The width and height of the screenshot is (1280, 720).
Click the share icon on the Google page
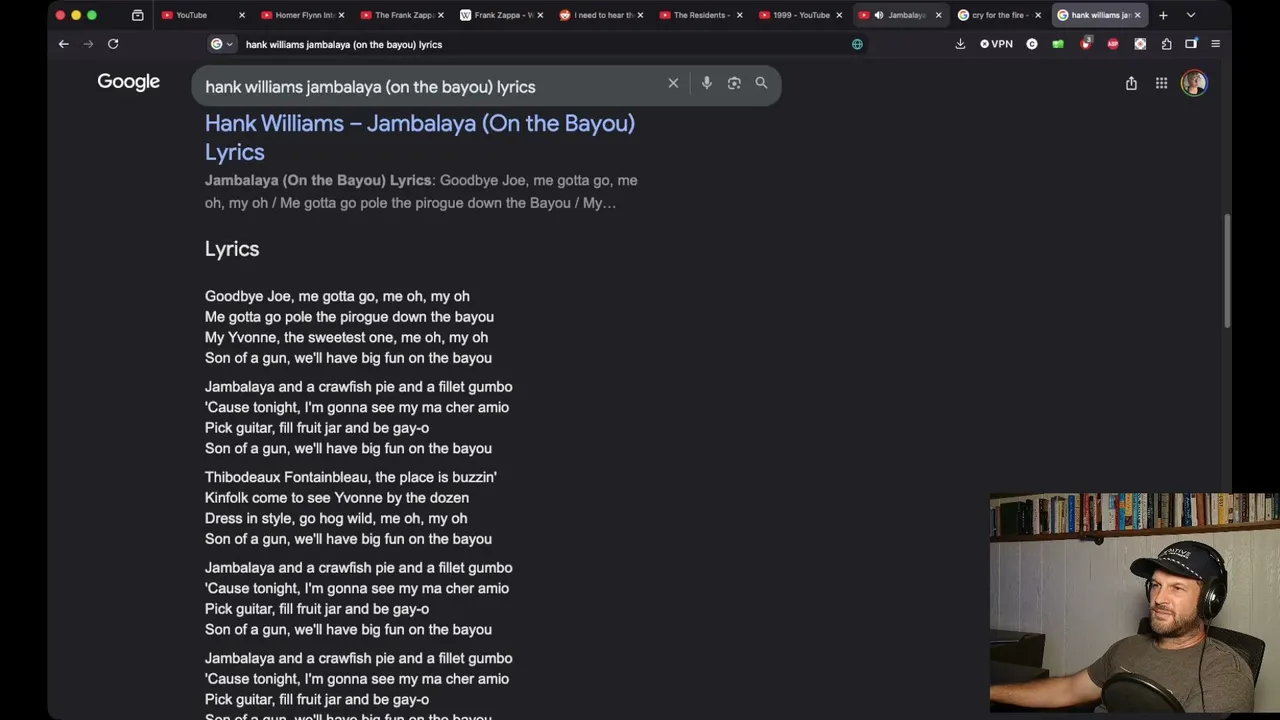tap(1131, 84)
